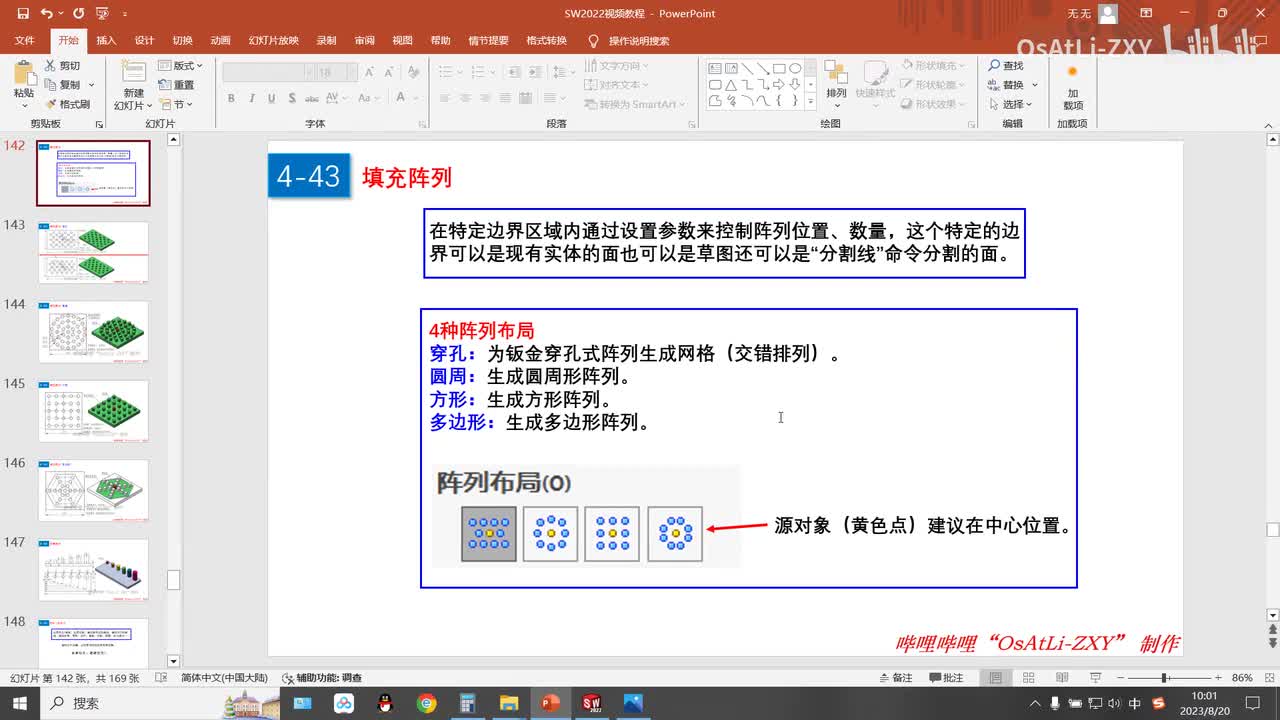This screenshot has width=1280, height=720.
Task: Switch to the Animations (动画) tab
Action: [220, 41]
